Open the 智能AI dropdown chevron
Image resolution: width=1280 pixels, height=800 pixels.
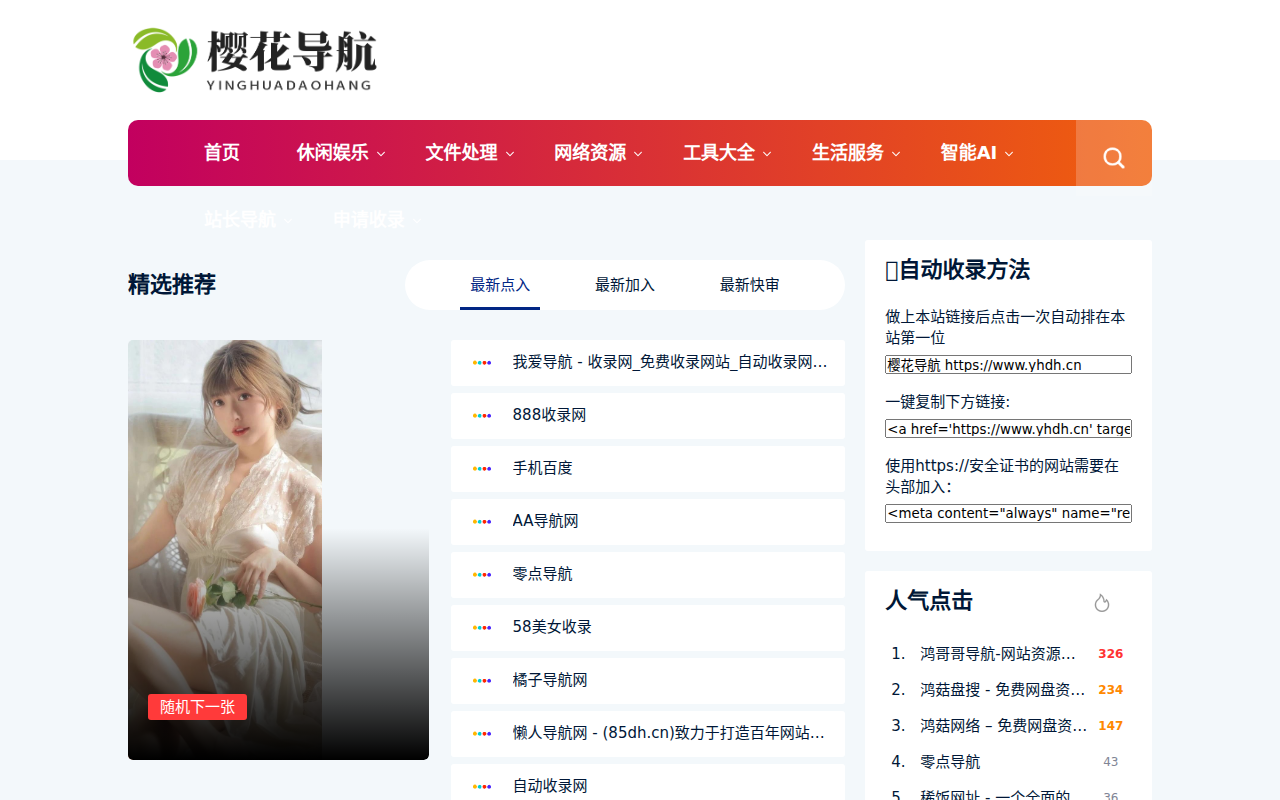point(1009,154)
